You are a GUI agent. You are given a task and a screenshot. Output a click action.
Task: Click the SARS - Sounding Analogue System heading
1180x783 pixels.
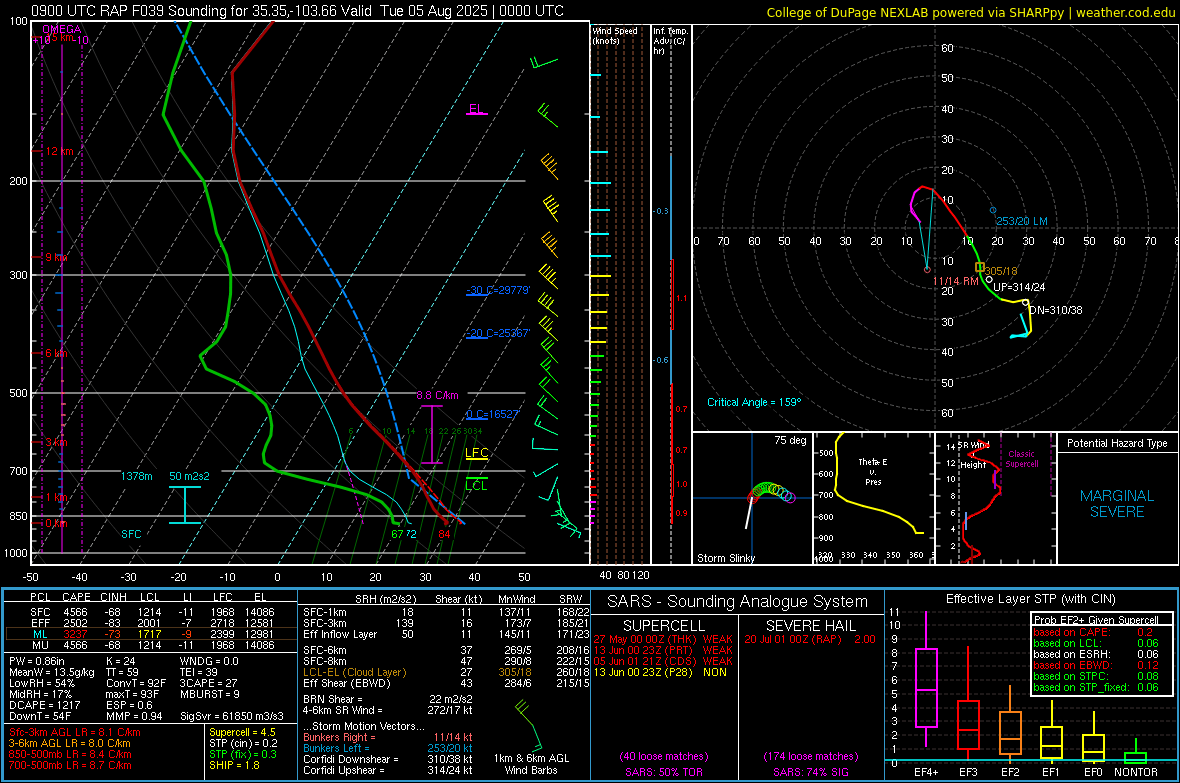pos(738,602)
